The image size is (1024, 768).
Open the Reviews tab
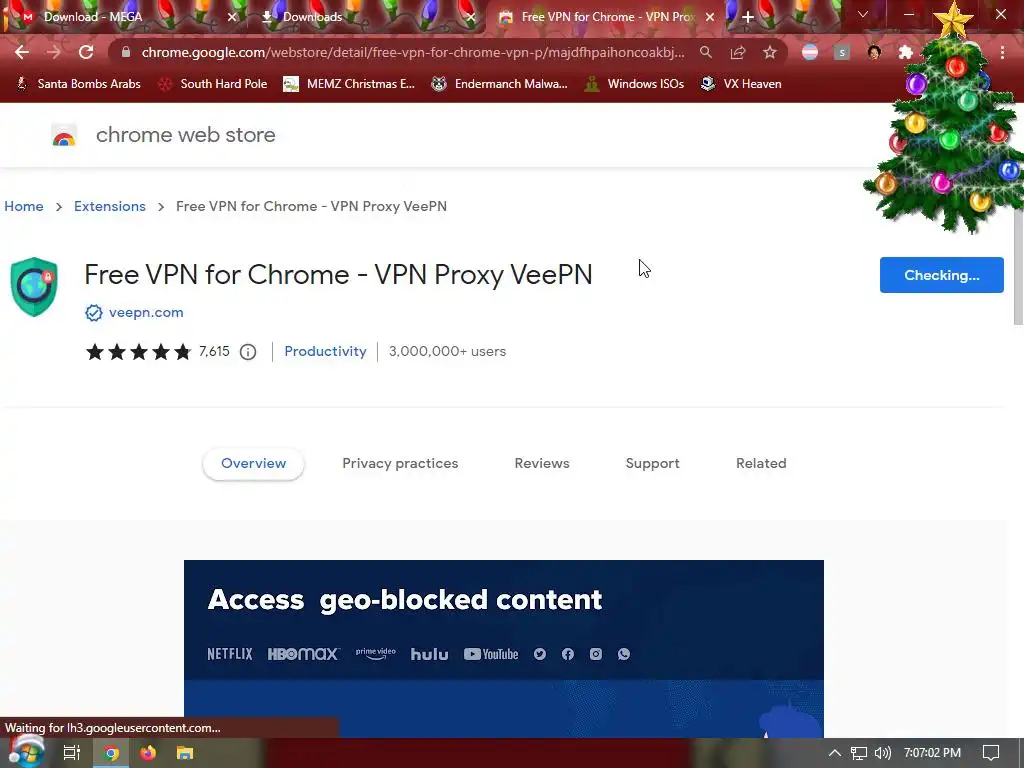click(x=541, y=464)
